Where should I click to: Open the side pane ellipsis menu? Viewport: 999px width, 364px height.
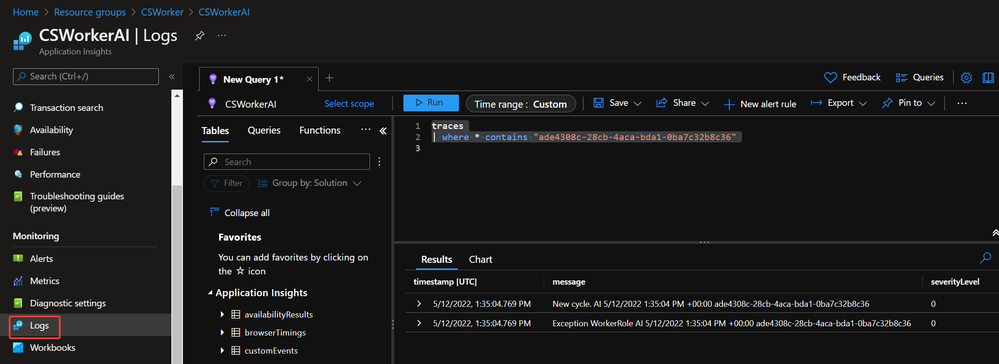click(x=366, y=129)
